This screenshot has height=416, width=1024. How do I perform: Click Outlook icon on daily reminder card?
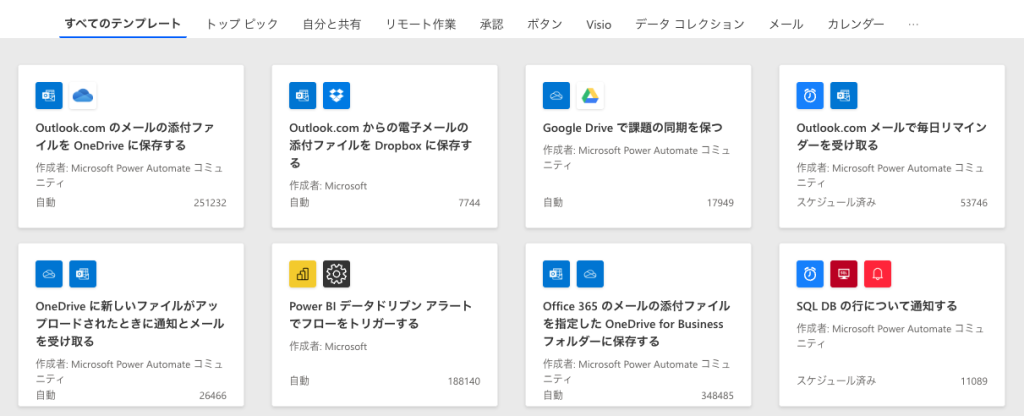coord(844,95)
